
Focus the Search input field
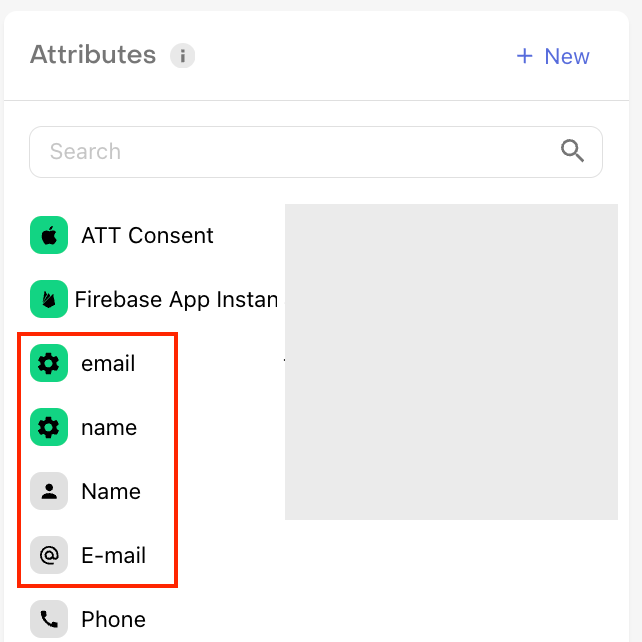coord(316,152)
